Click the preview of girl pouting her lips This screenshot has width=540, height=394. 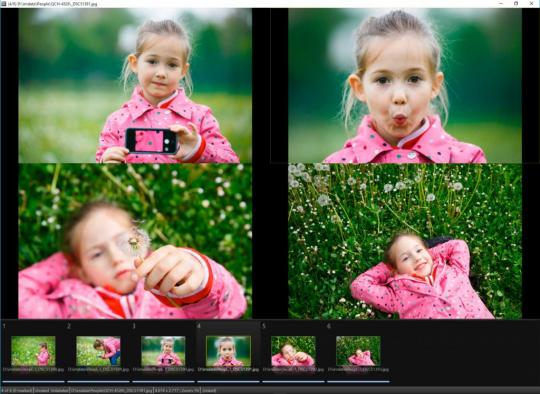405,86
